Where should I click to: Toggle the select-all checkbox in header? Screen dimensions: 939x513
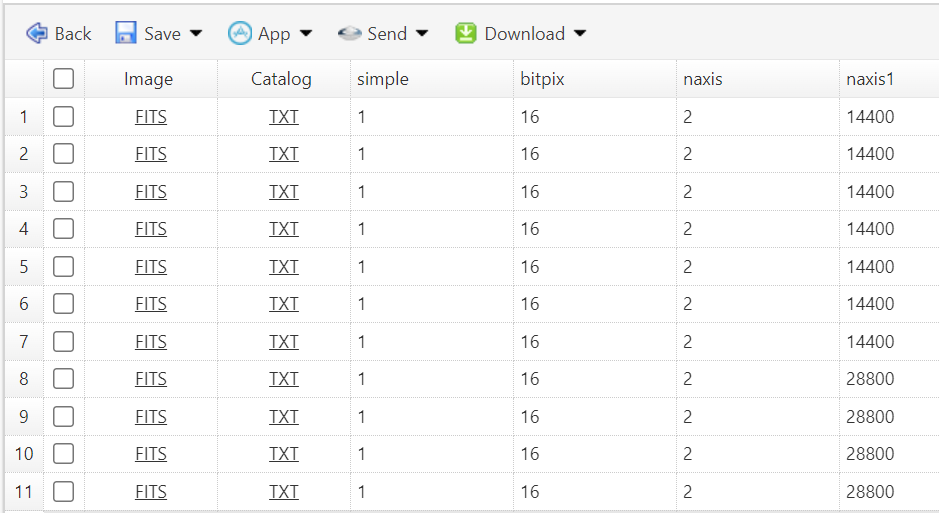click(x=64, y=79)
